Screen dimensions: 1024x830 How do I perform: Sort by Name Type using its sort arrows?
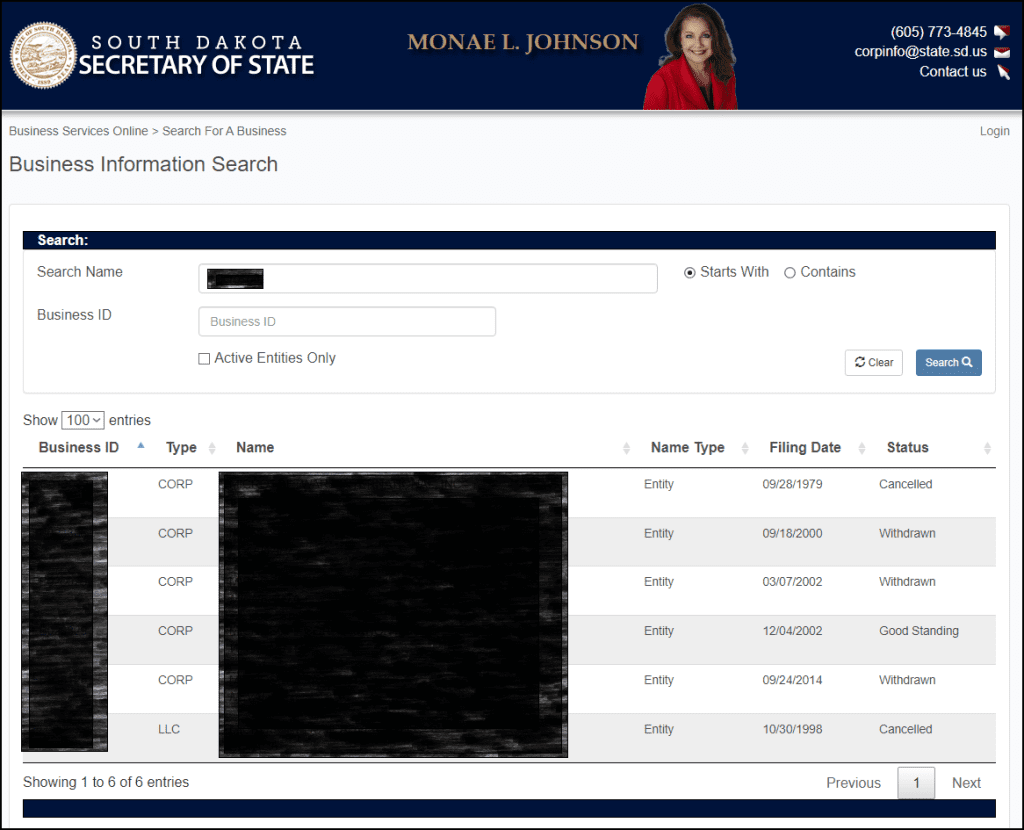tap(746, 448)
